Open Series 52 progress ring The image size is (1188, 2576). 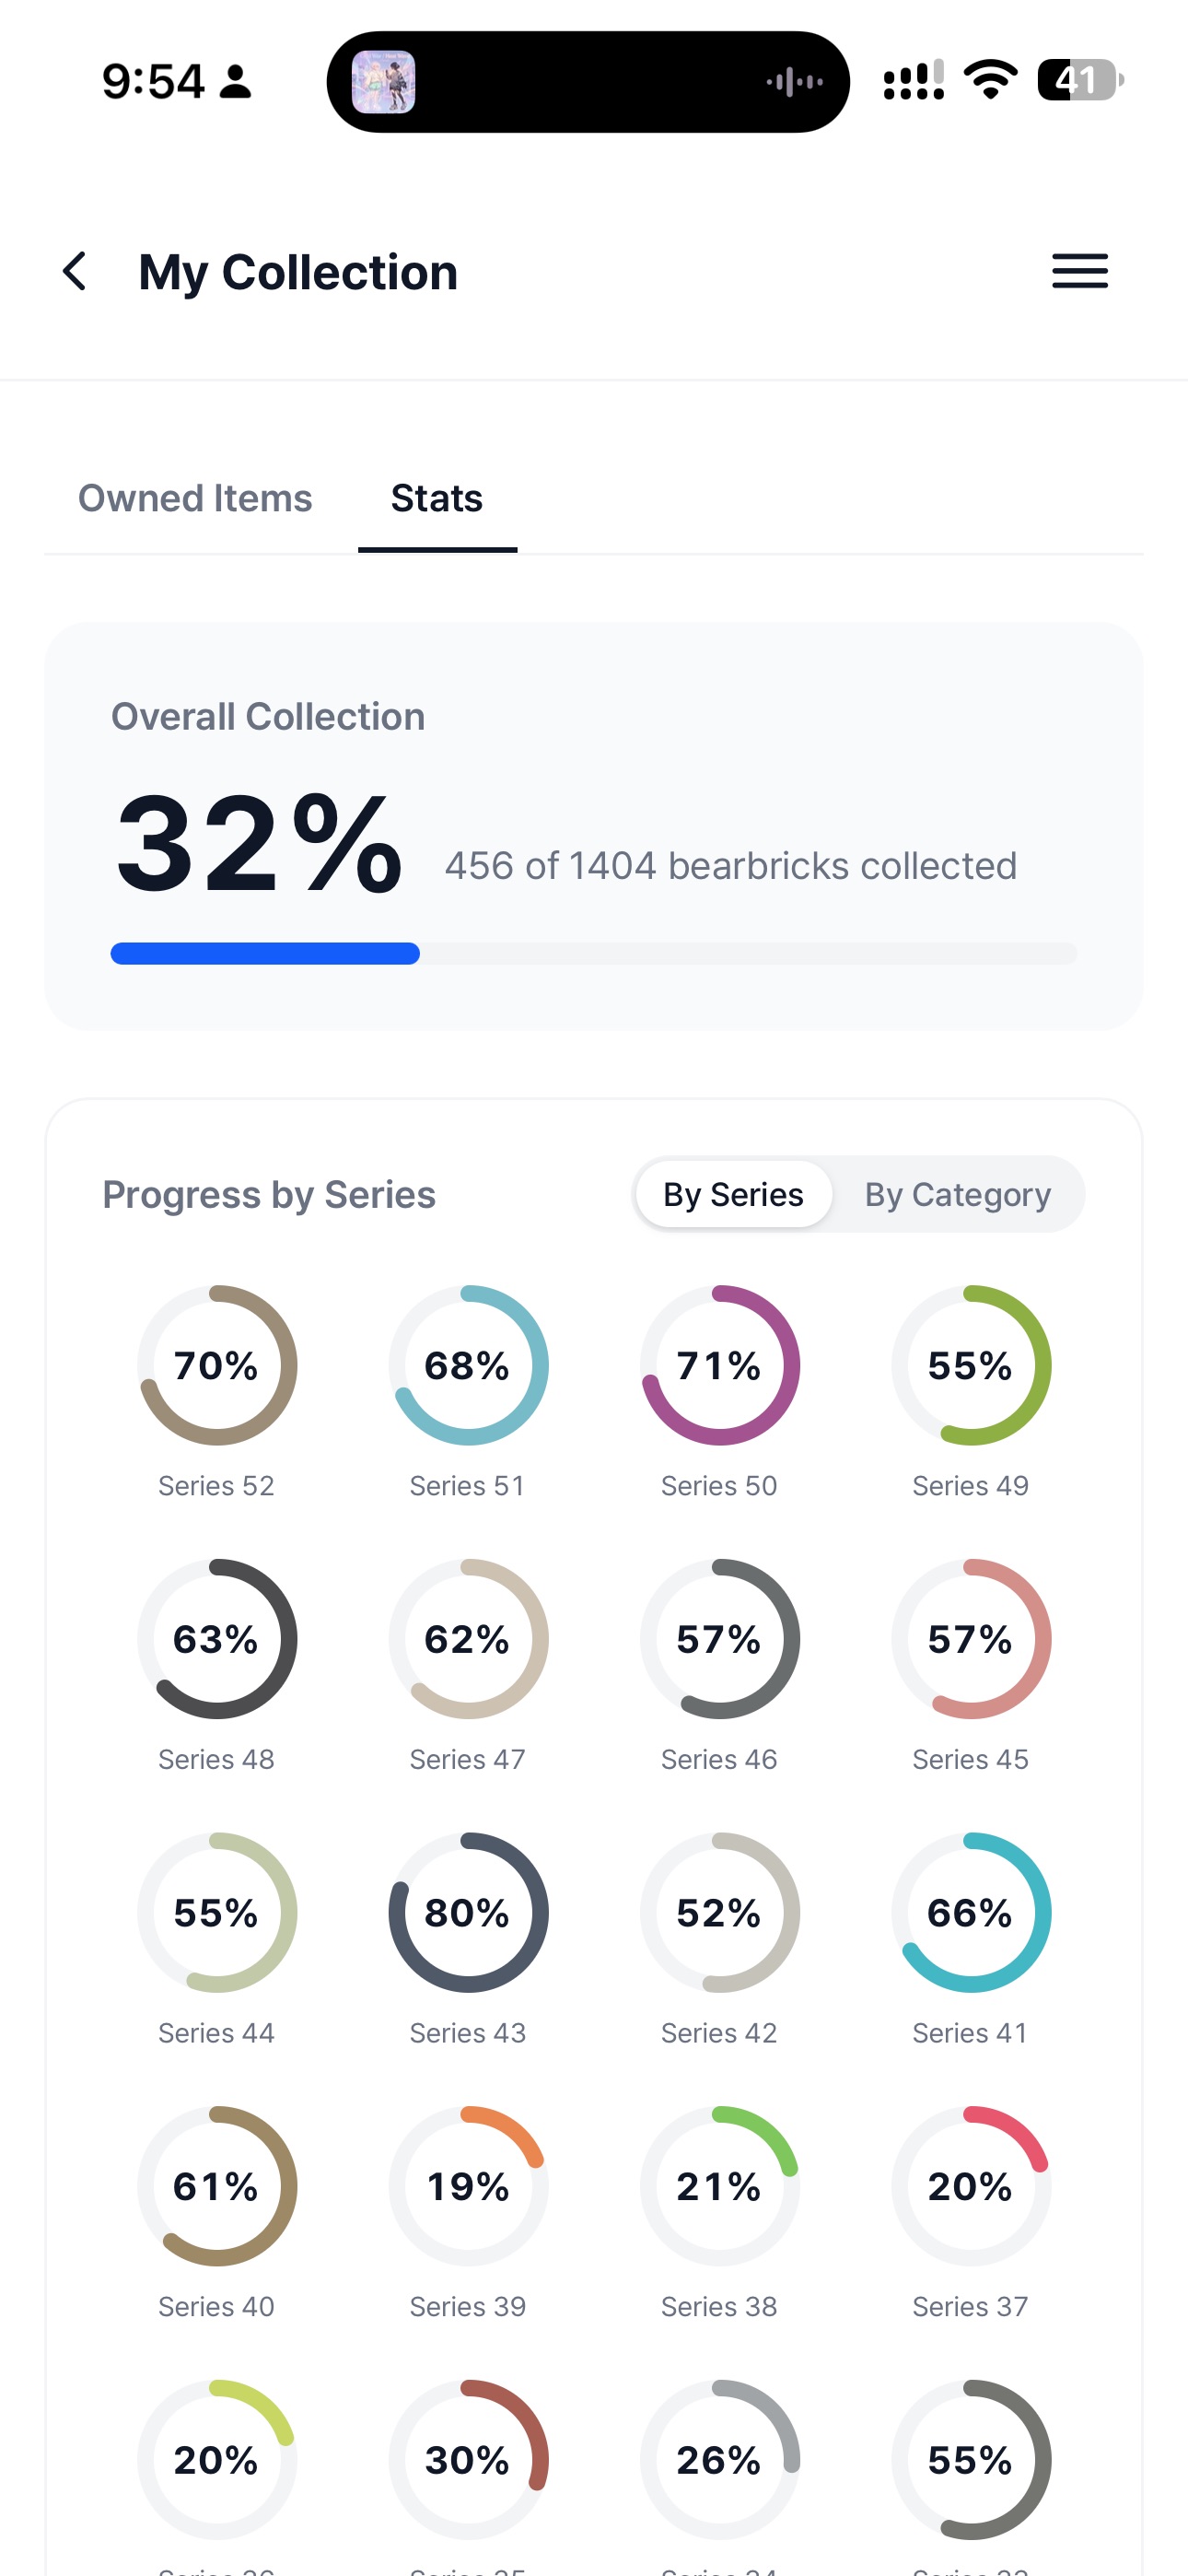click(x=217, y=1365)
